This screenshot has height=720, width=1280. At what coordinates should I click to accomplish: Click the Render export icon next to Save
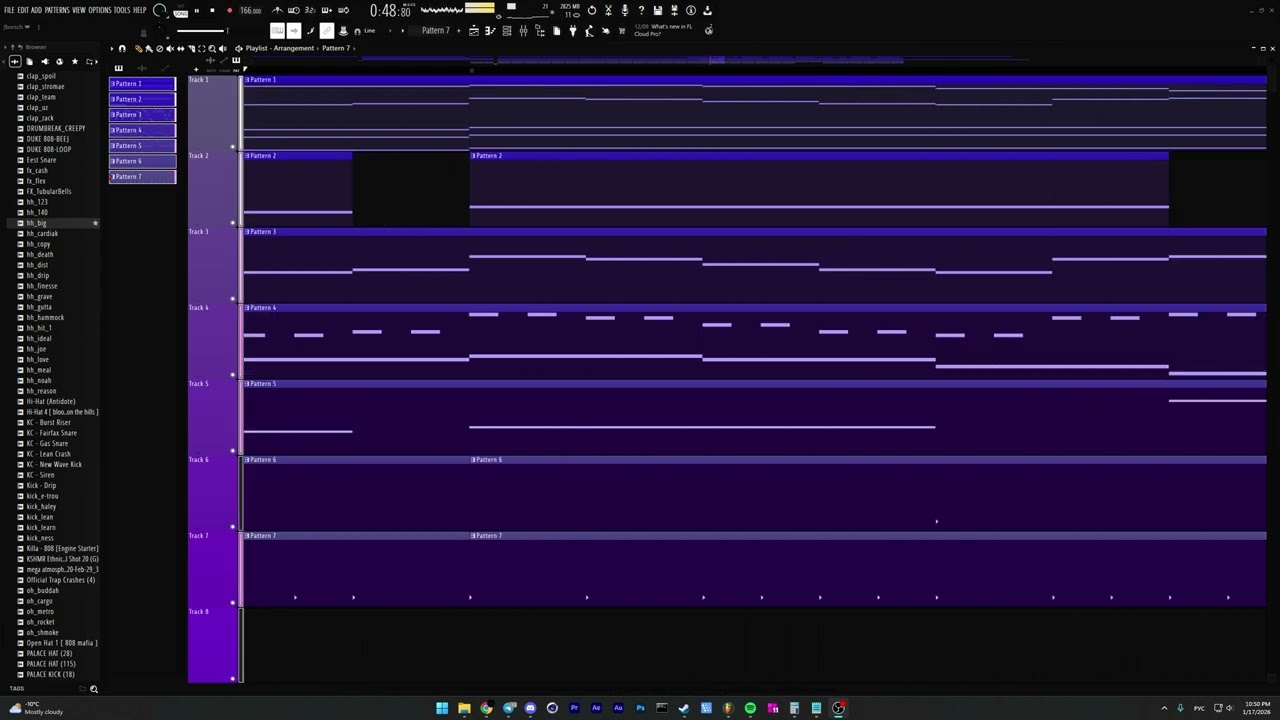674,10
